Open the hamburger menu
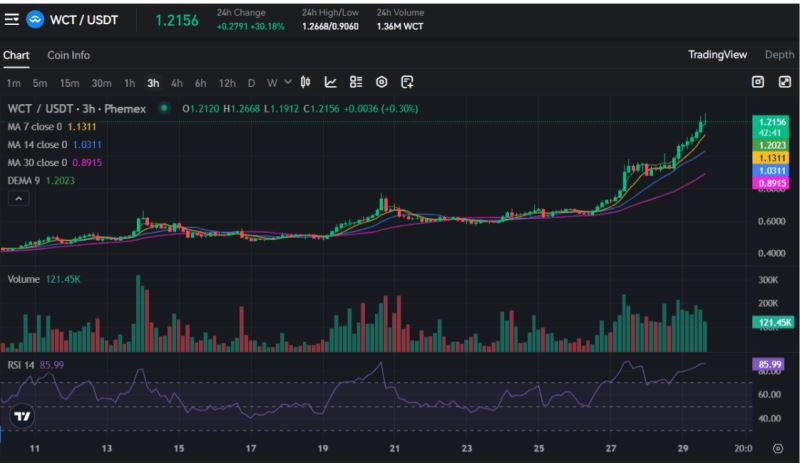800x463 pixels. click(x=11, y=19)
